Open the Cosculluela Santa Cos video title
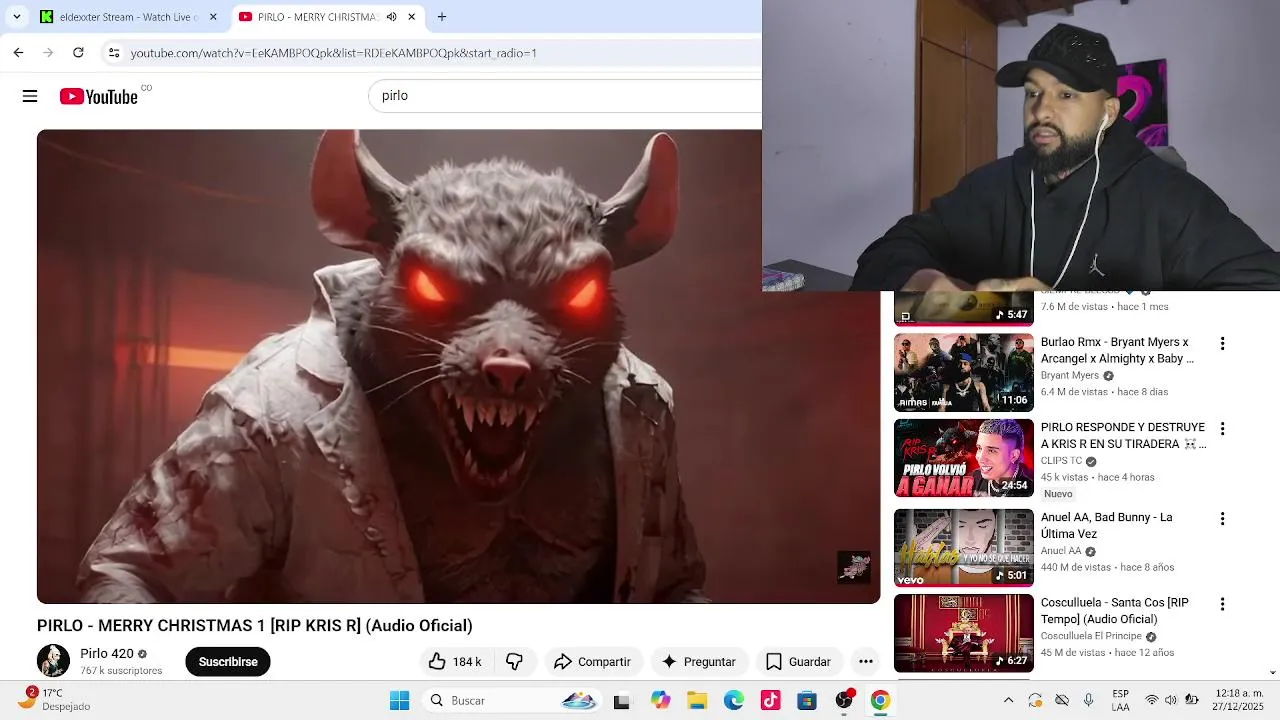This screenshot has height=720, width=1280. (1115, 611)
